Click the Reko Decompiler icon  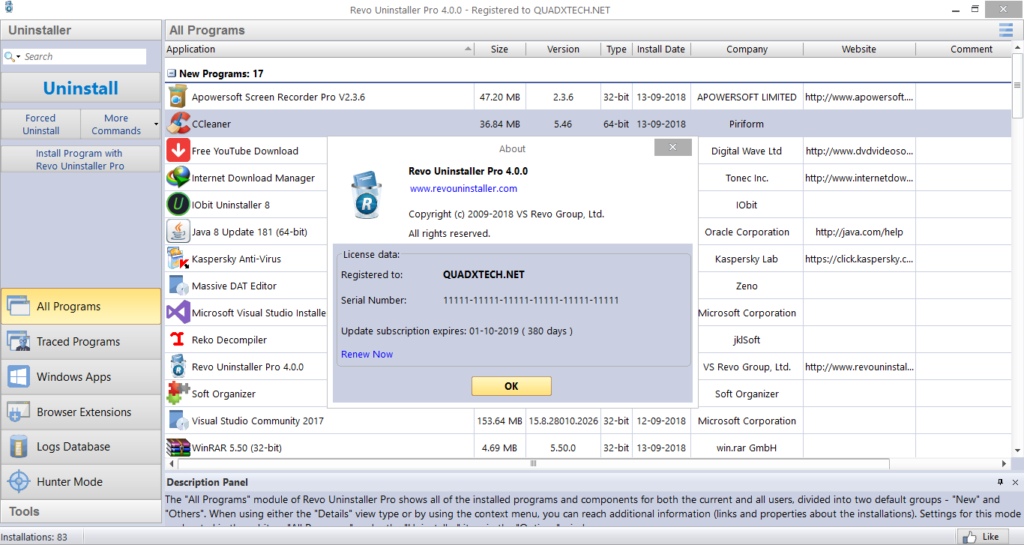point(178,339)
